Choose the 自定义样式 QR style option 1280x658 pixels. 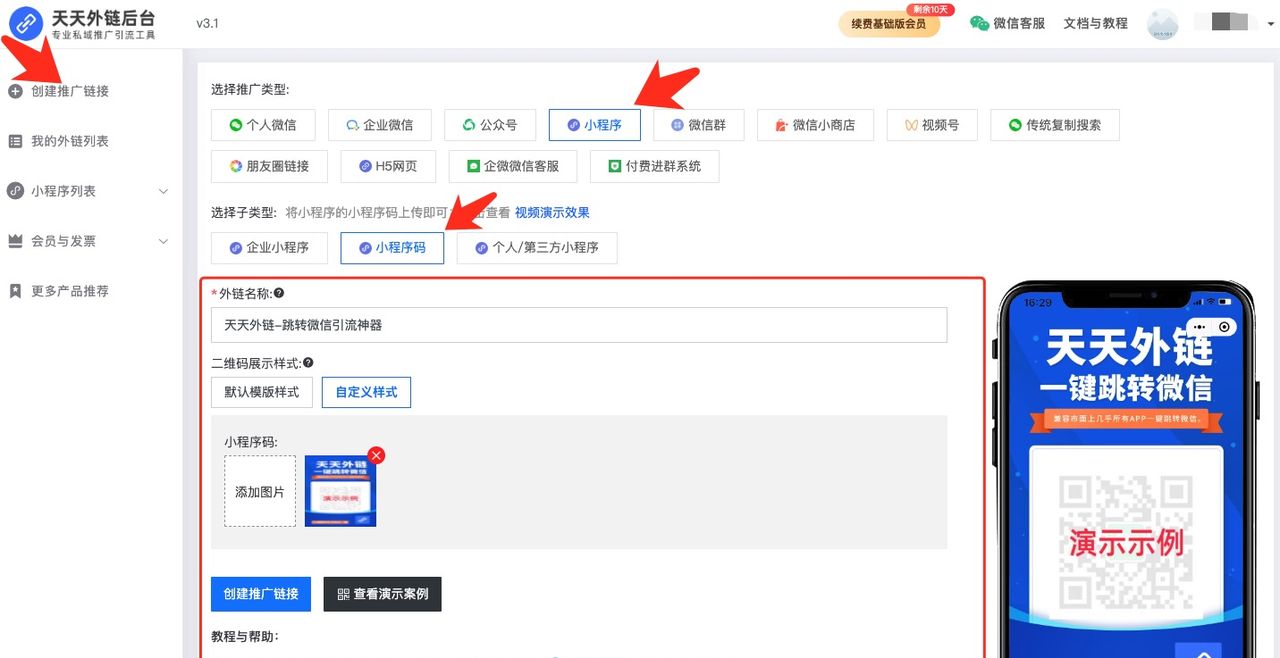click(x=366, y=392)
